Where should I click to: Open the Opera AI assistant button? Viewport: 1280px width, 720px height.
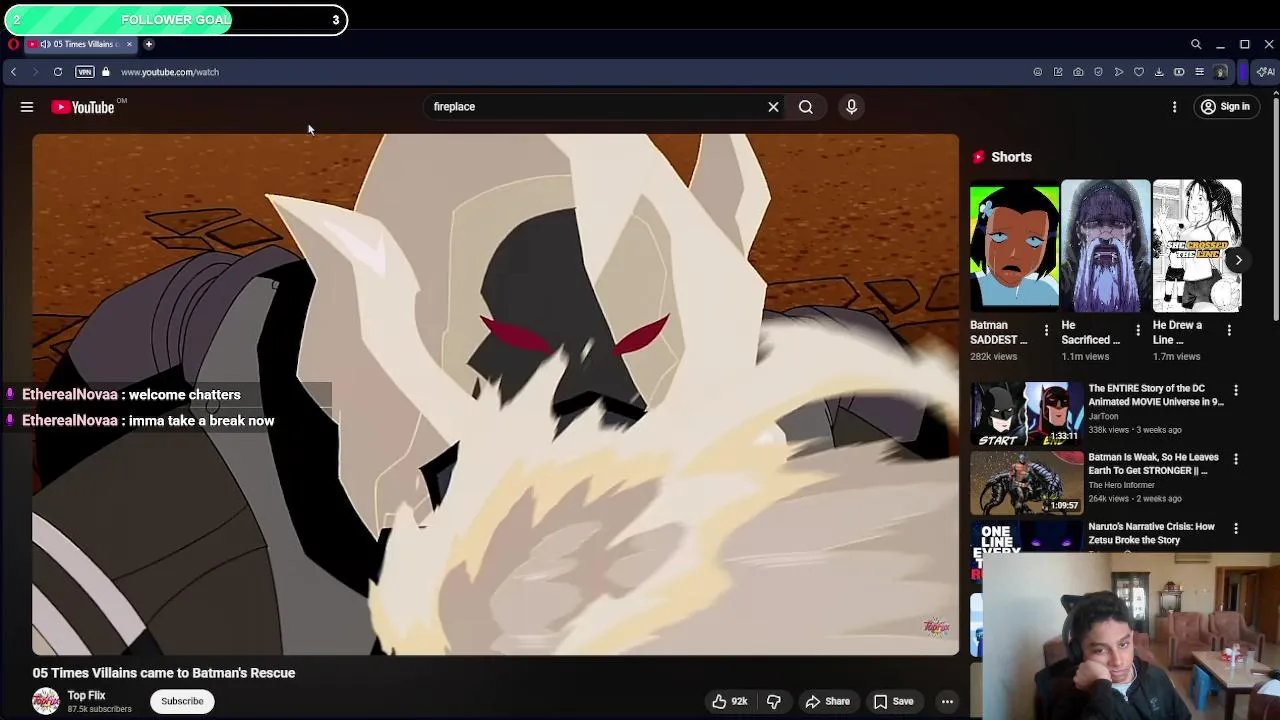pyautogui.click(x=1266, y=72)
